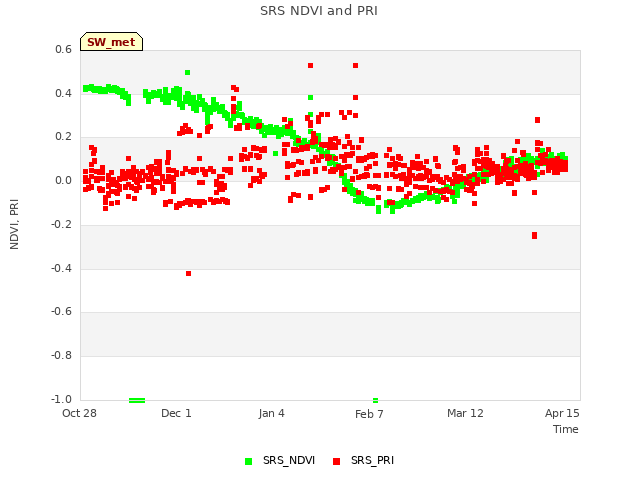Click the -0.6 y-axis tick label
The image size is (640, 480).
pos(61,311)
